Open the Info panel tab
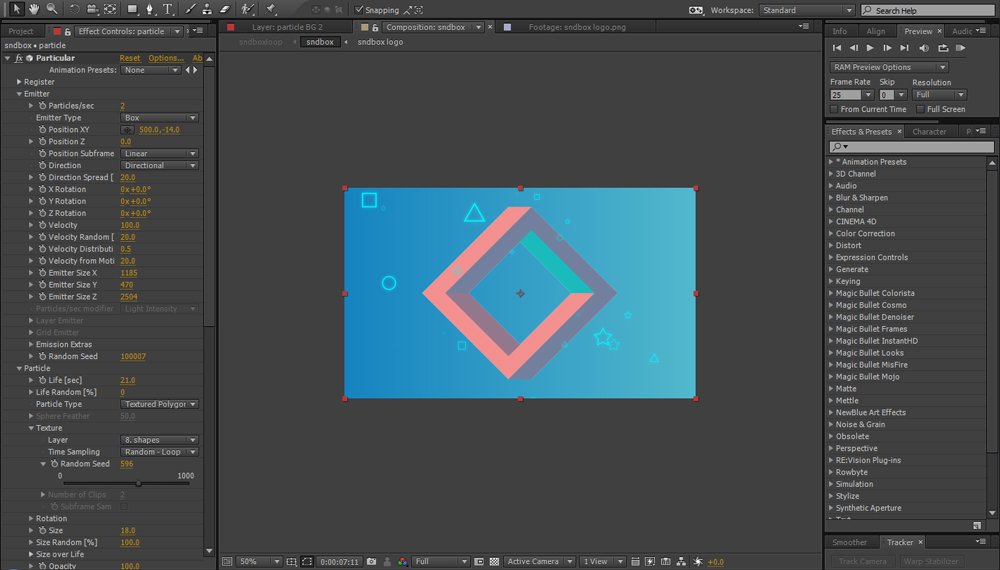Image resolution: width=1000 pixels, height=570 pixels. 840,31
